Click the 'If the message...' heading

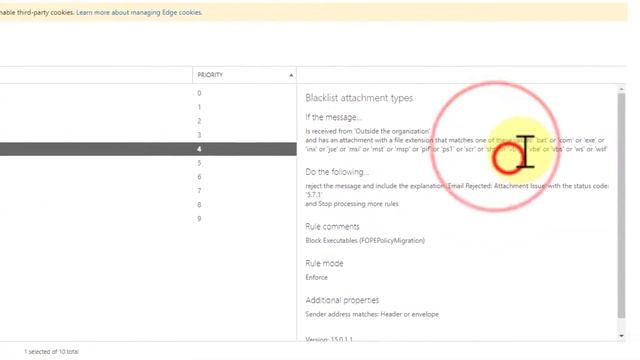(x=333, y=118)
